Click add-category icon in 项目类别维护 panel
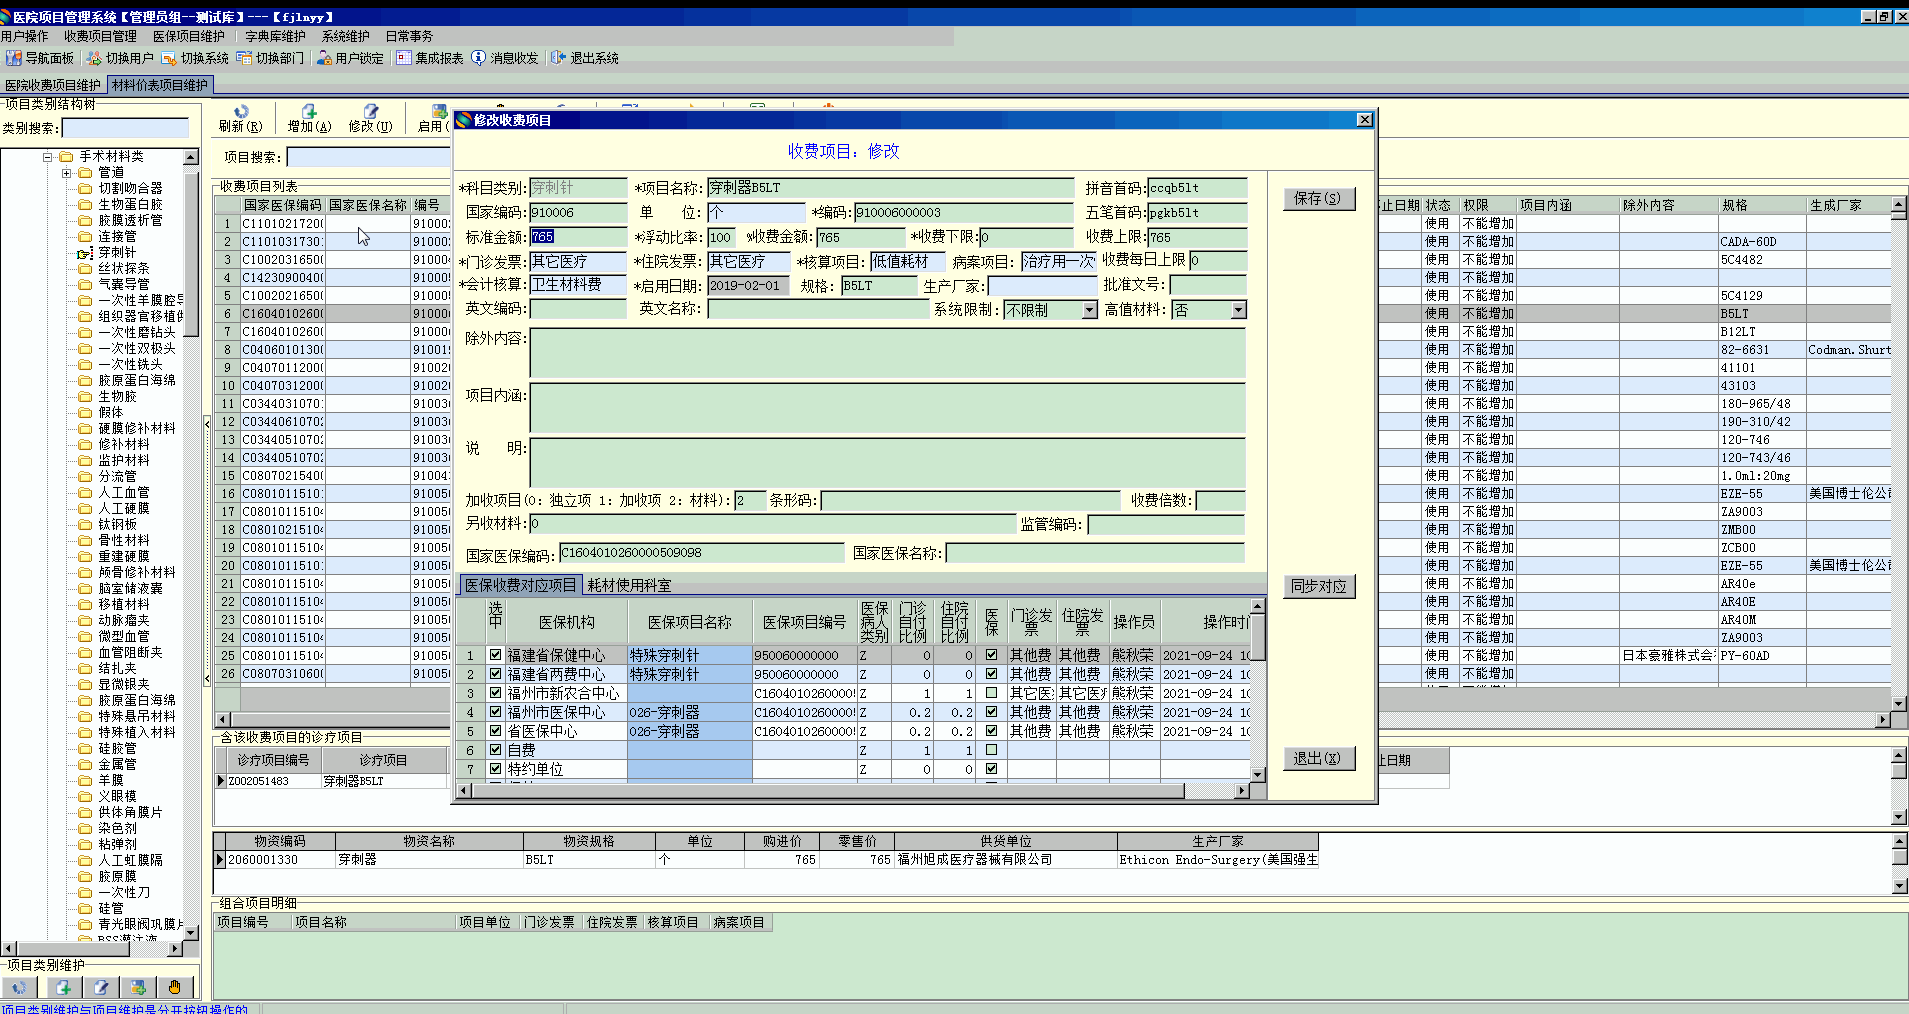 [x=62, y=987]
